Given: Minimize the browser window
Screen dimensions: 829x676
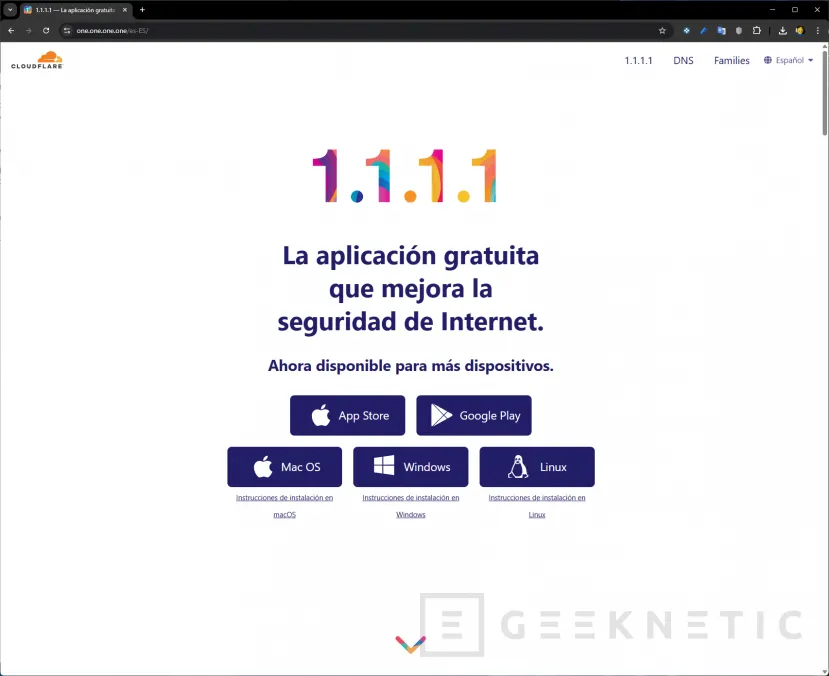Looking at the screenshot, I should [x=772, y=10].
